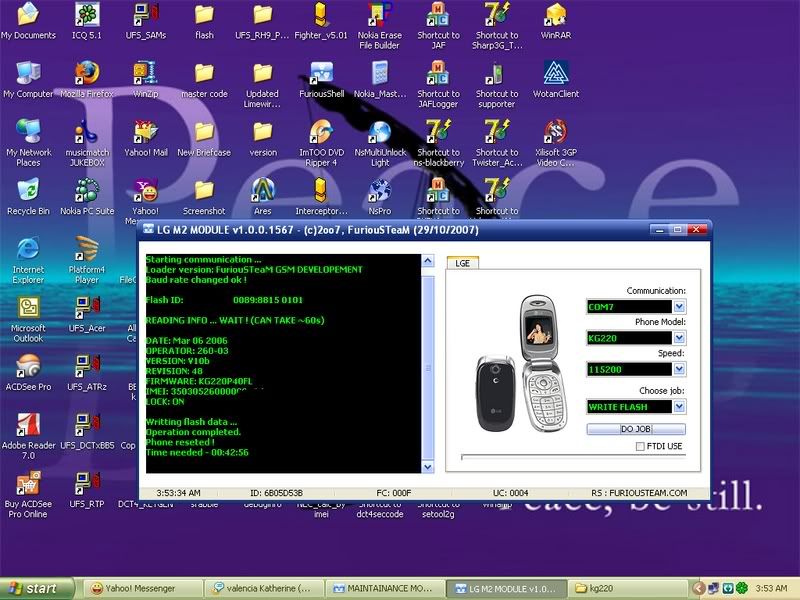Viewport: 800px width, 600px height.
Task: Launch musicmatch JUKEBOX icon
Action: (x=87, y=143)
